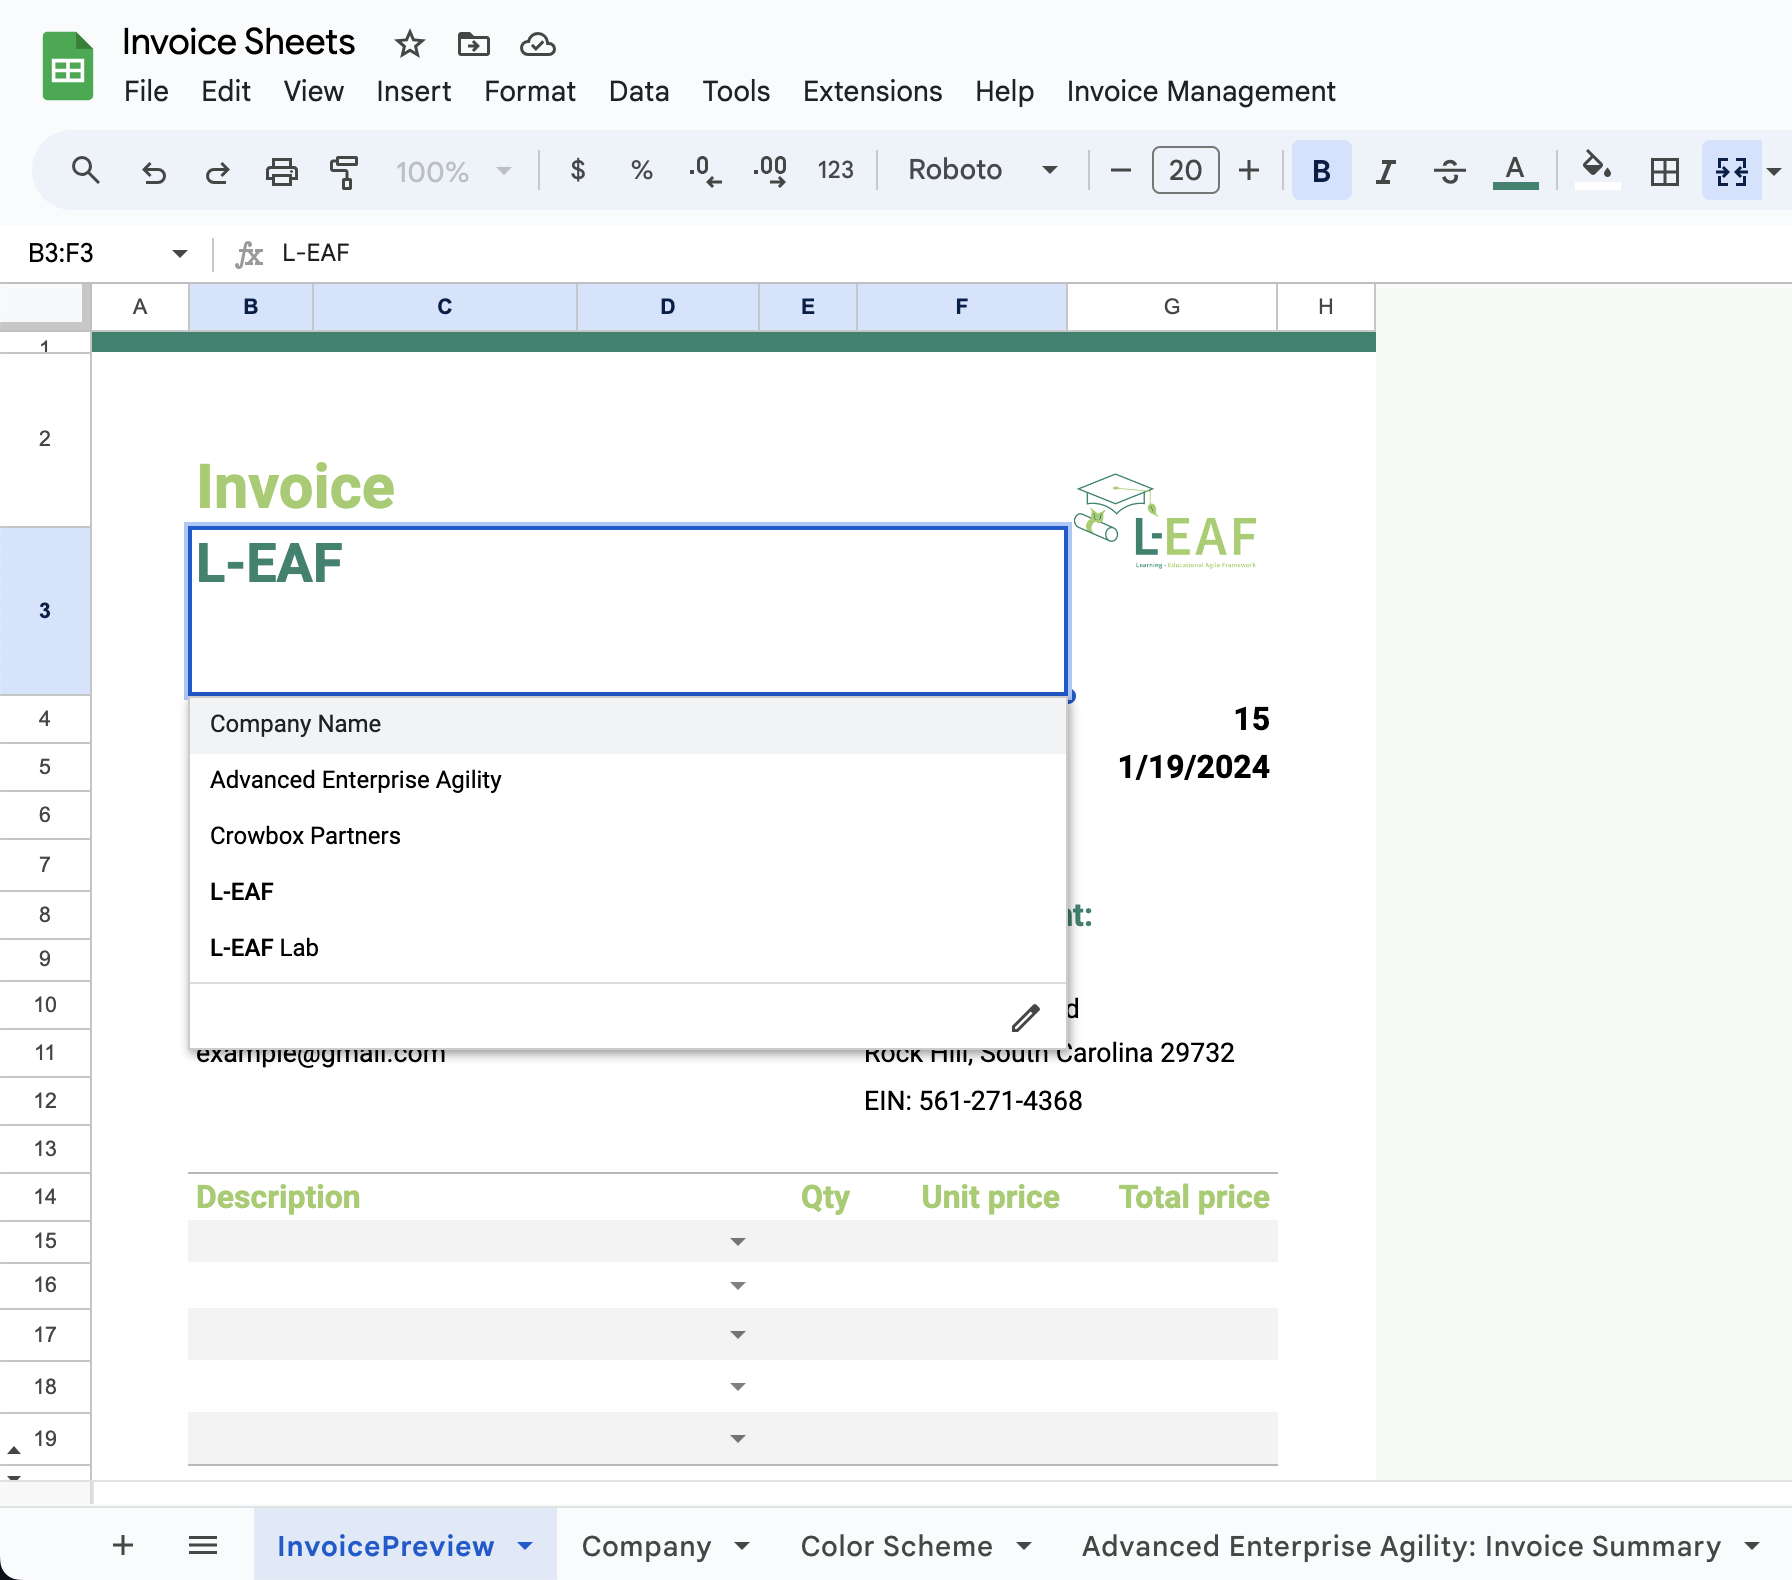
Task: Open description dropdown in row 16
Action: tap(738, 1286)
